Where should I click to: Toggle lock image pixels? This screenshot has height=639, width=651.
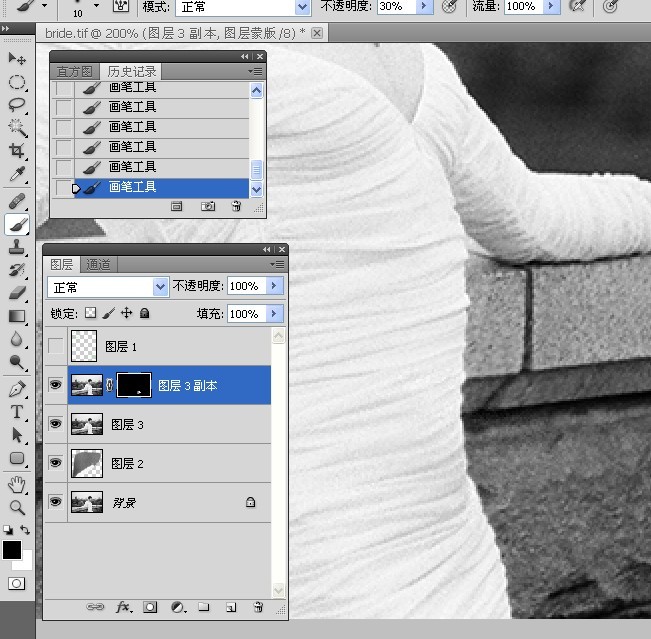click(108, 313)
